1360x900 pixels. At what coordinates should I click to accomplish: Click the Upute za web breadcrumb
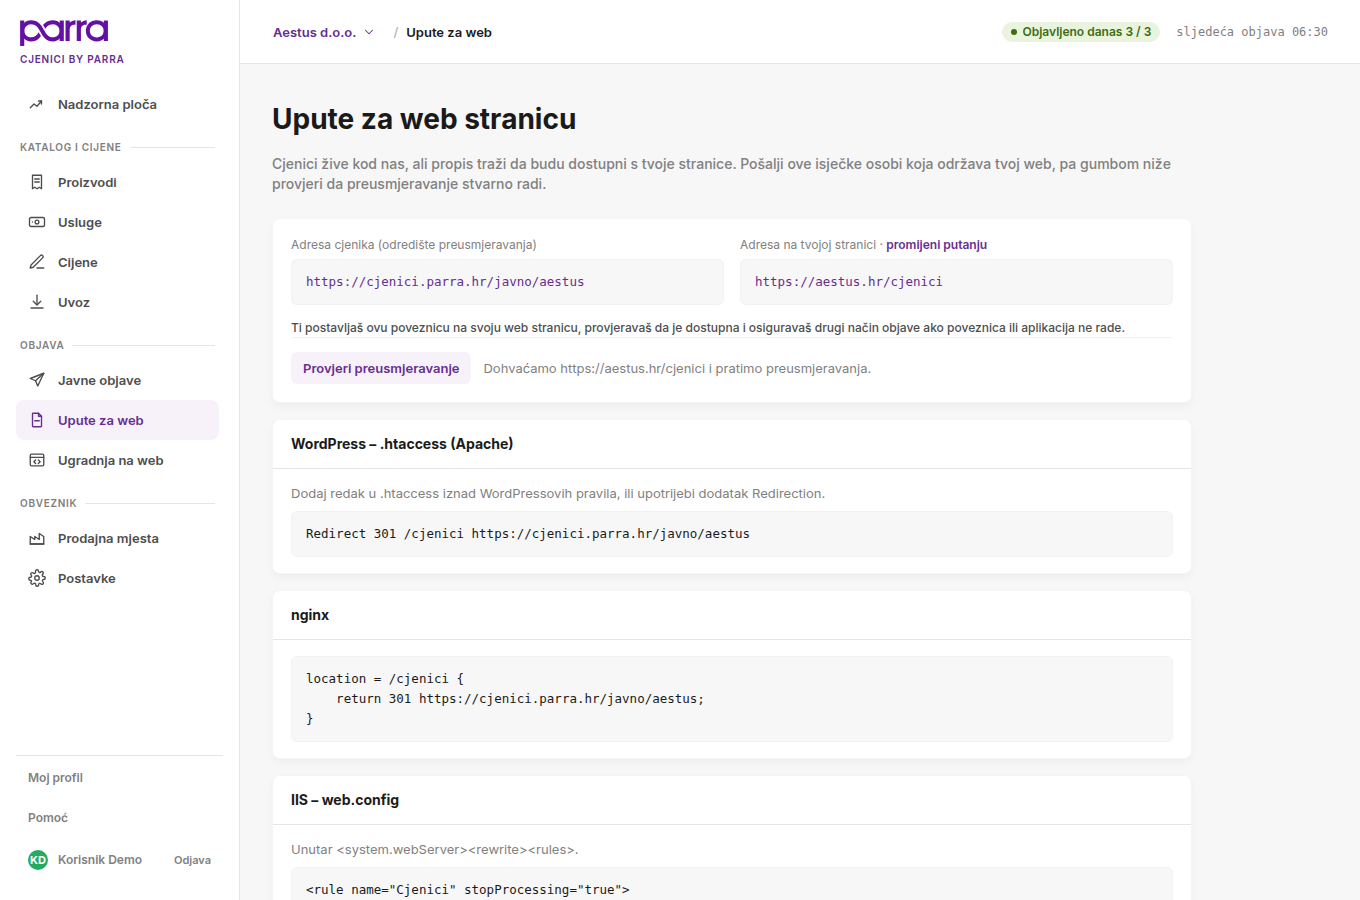point(449,32)
